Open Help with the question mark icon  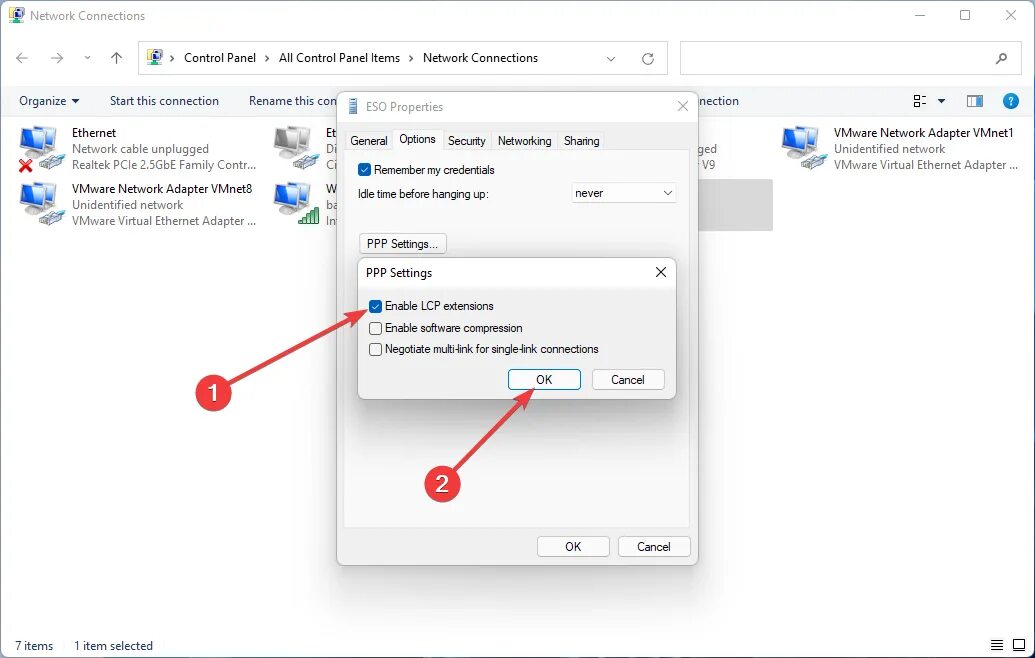(1011, 101)
